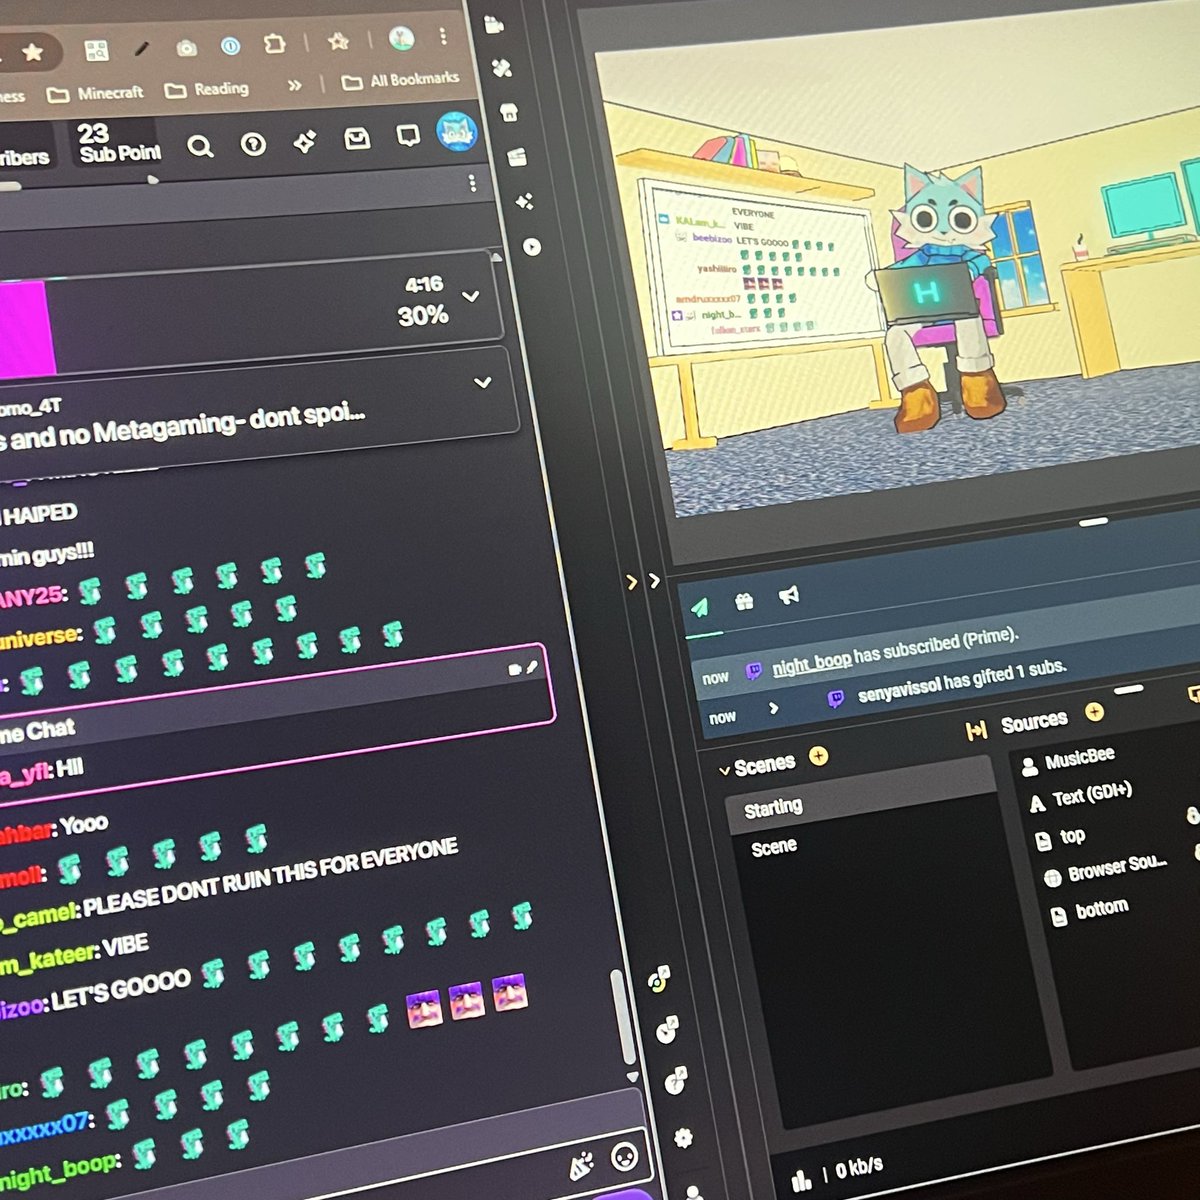Switch to the megaphone events tab
Image resolution: width=1200 pixels, height=1200 pixels.
789,596
